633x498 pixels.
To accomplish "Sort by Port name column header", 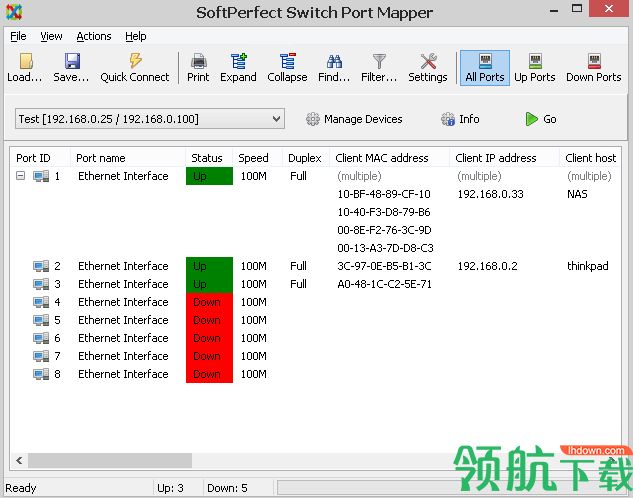I will [x=128, y=158].
